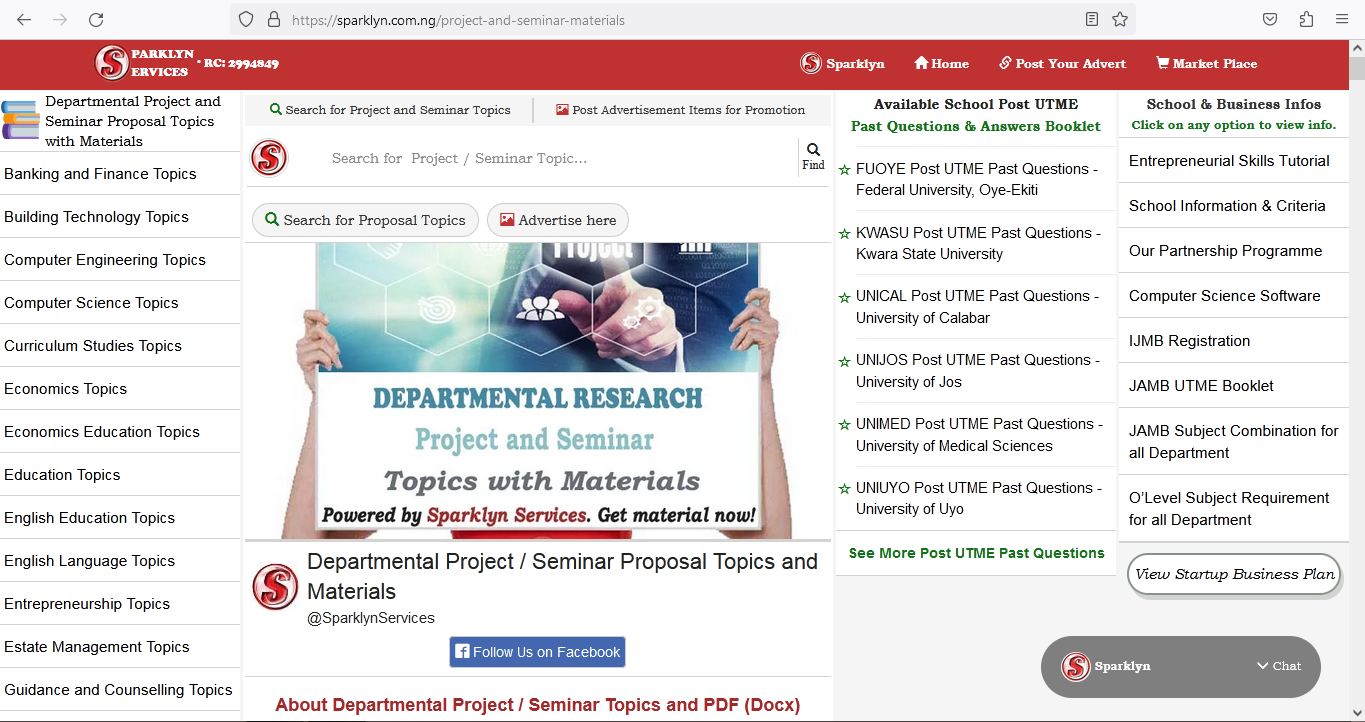Click View Startup Business Plan button

[x=1234, y=574]
